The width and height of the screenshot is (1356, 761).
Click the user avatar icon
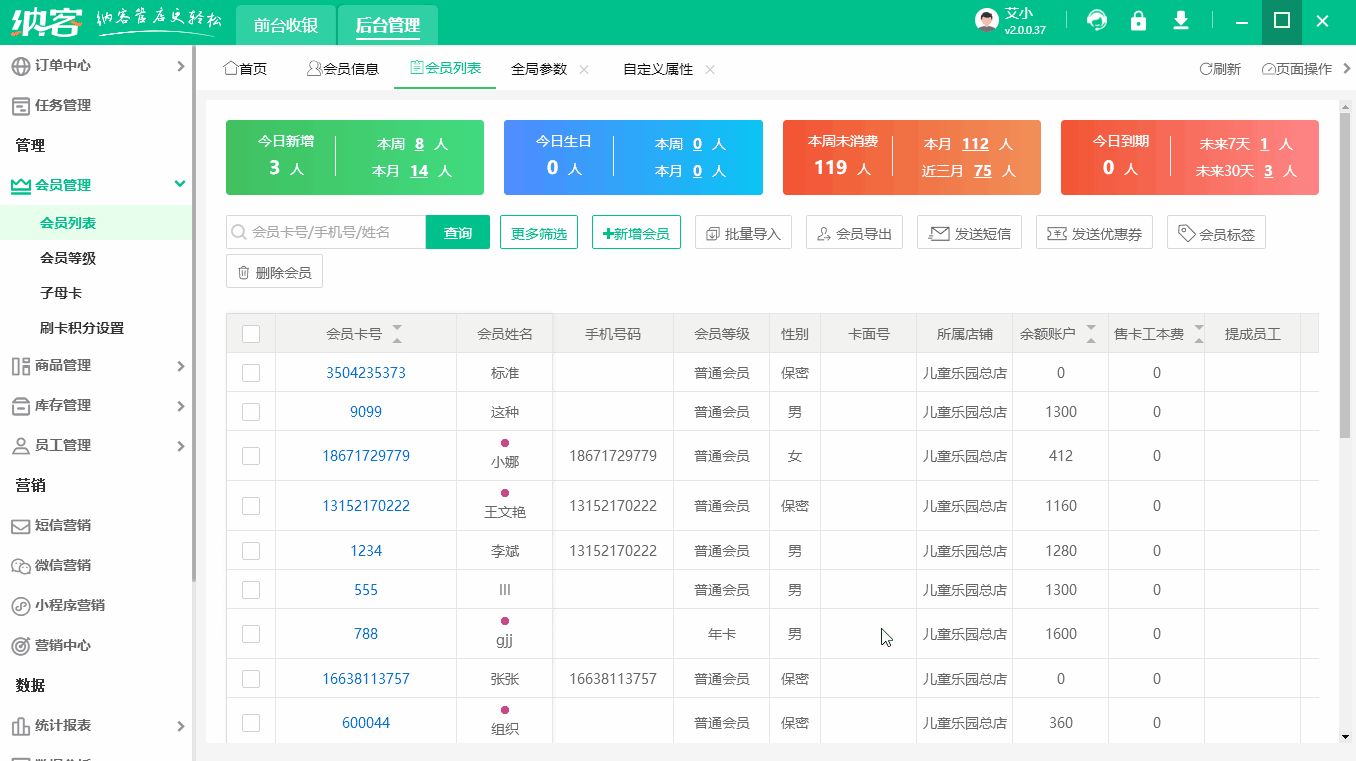click(x=987, y=21)
